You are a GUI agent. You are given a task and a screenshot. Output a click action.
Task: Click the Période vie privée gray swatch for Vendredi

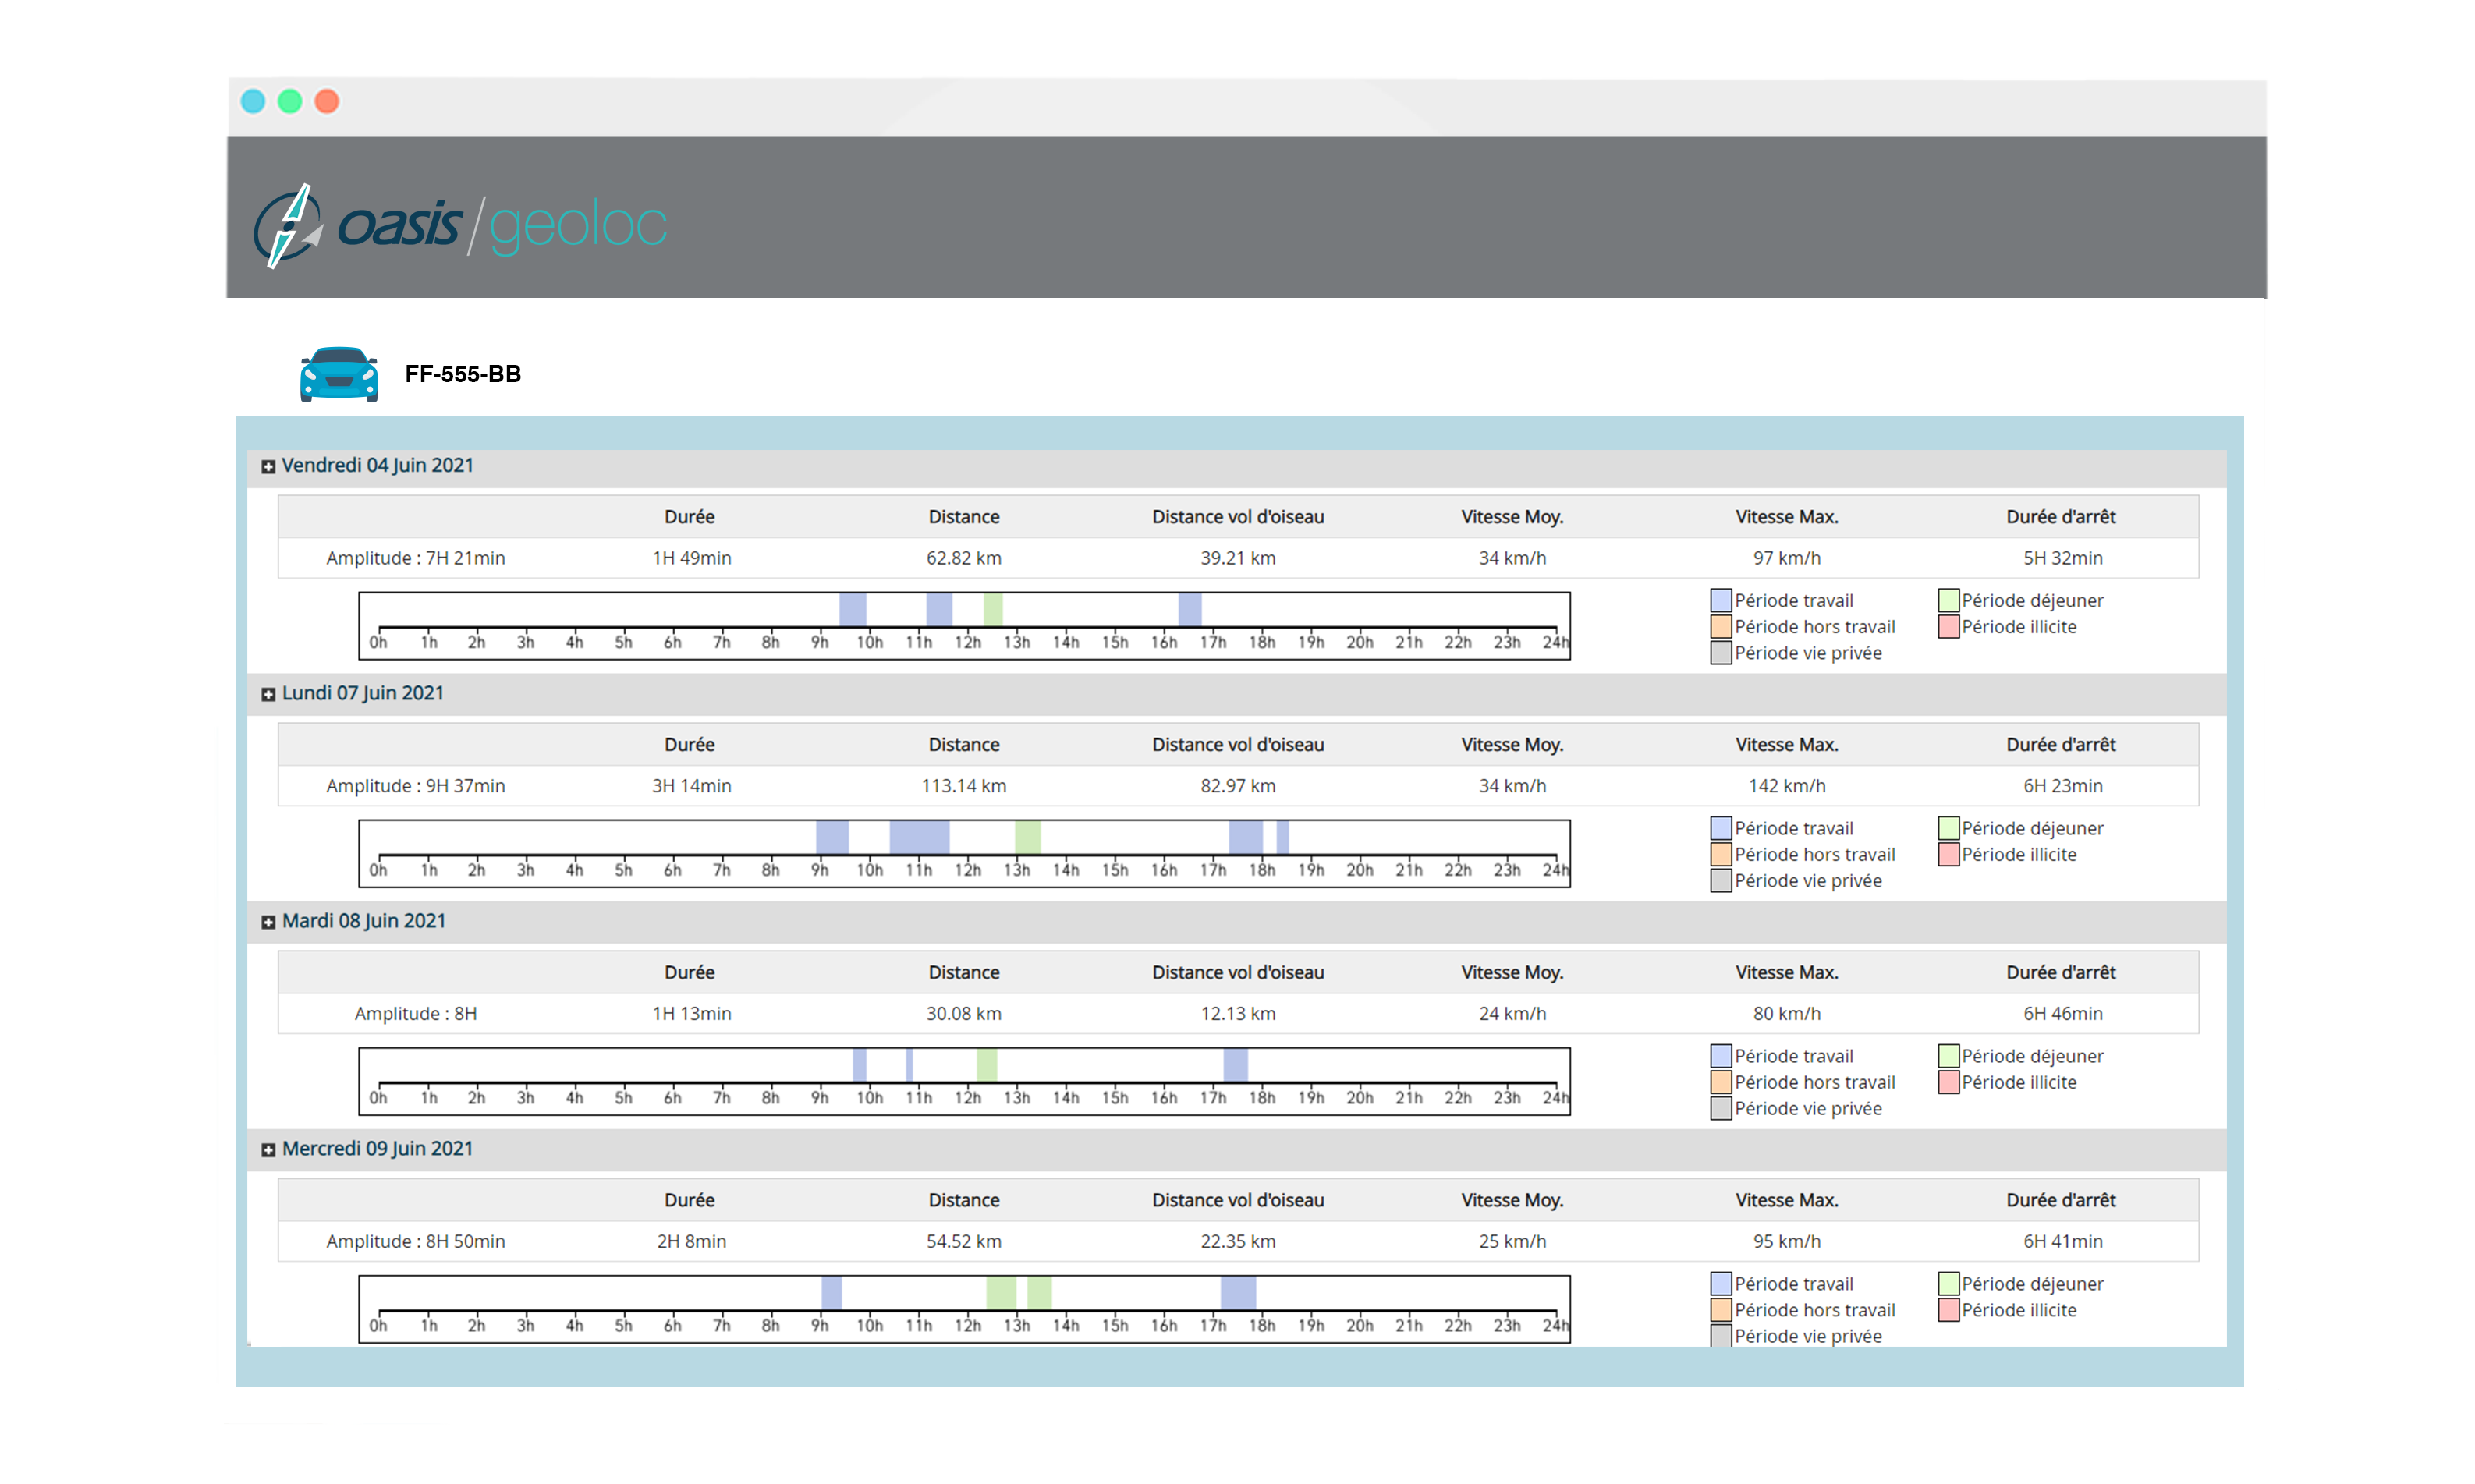(x=1720, y=653)
